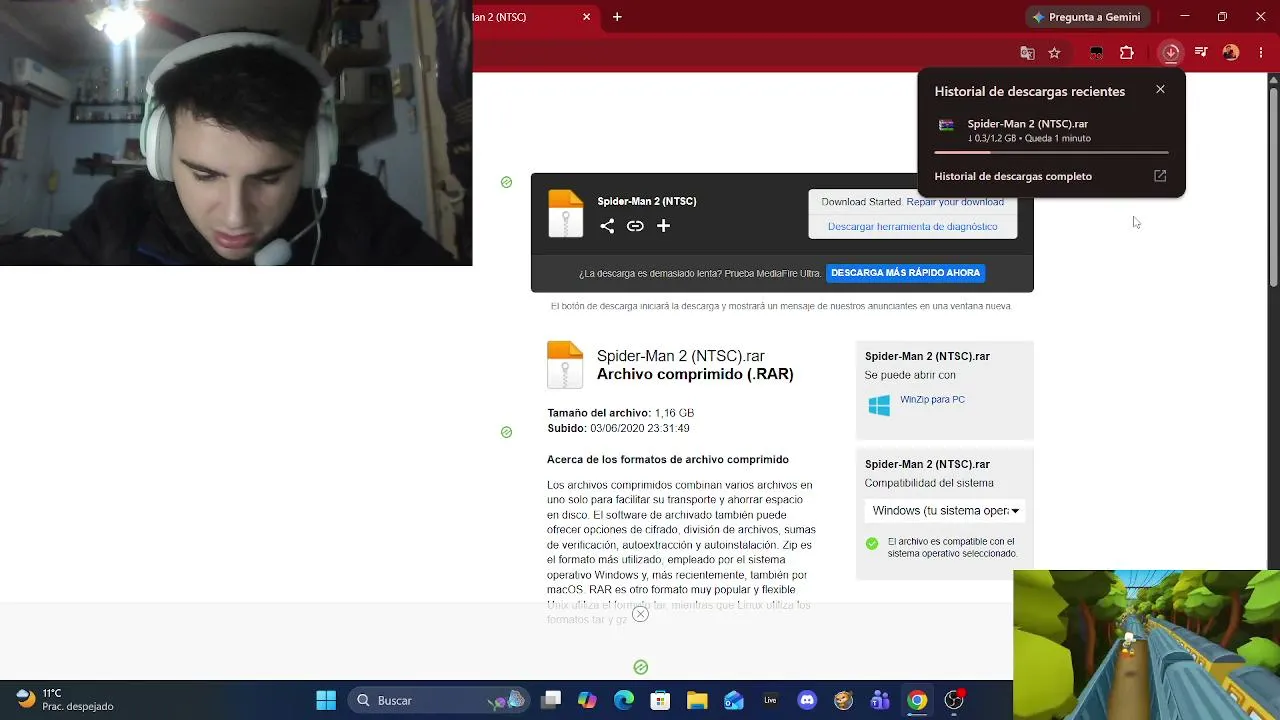
Task: Open Outlook from the taskbar
Action: click(734, 700)
